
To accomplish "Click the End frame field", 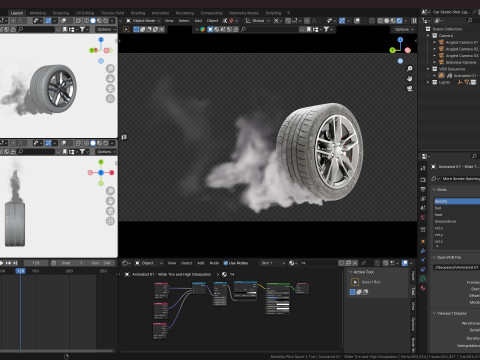I will pos(101,263).
